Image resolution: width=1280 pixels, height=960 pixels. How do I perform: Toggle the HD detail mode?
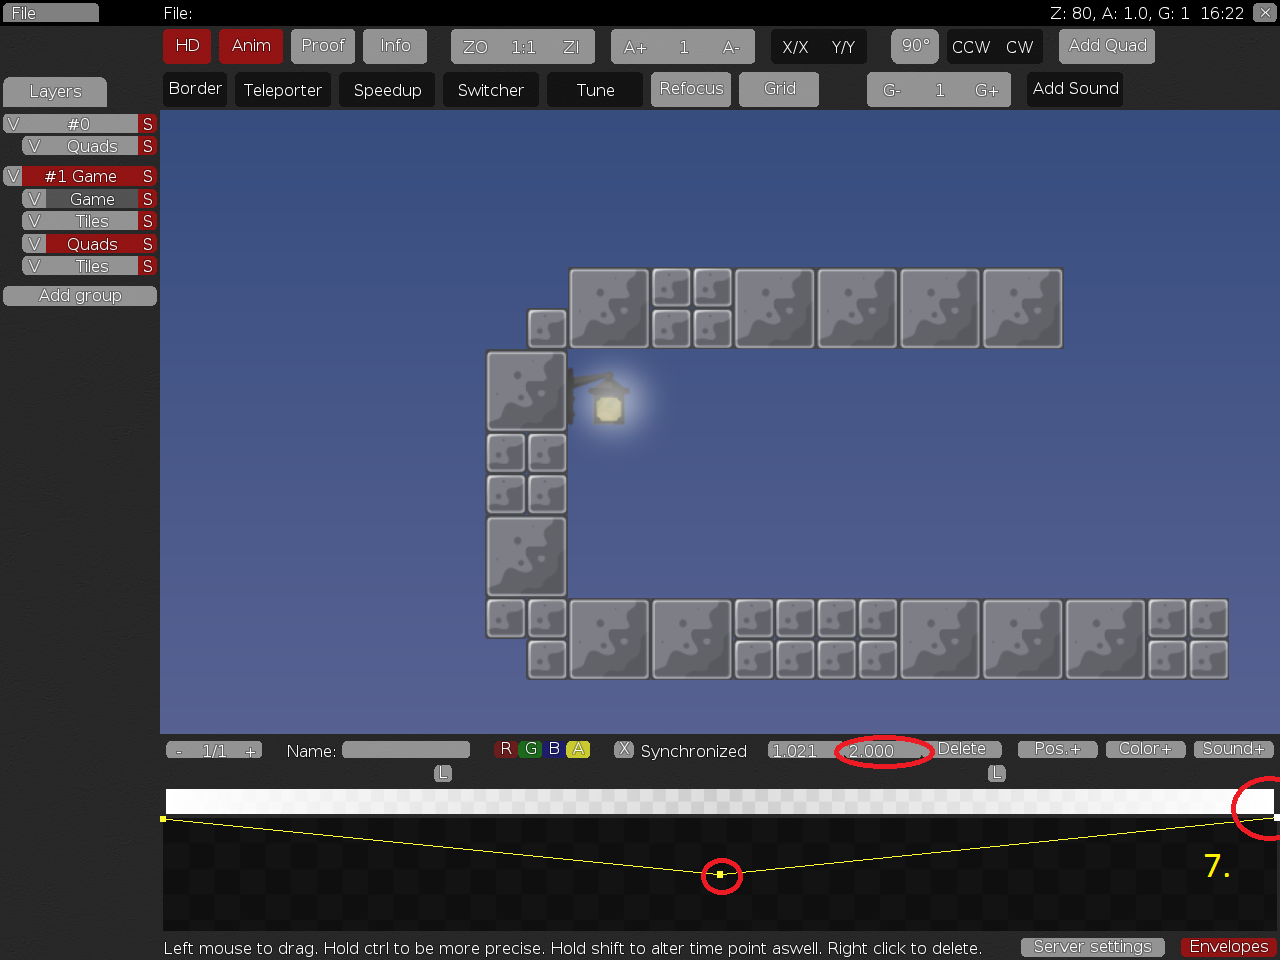tap(187, 46)
